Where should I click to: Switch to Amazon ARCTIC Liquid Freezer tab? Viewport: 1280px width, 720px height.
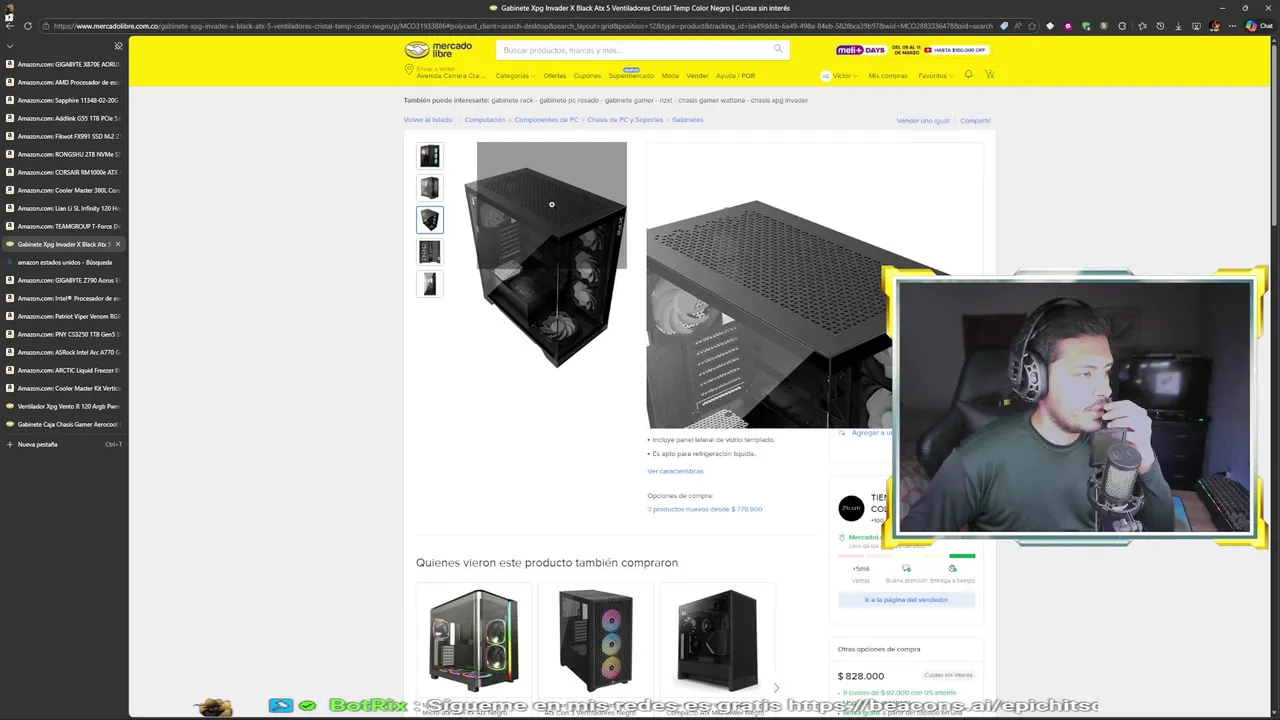(63, 370)
